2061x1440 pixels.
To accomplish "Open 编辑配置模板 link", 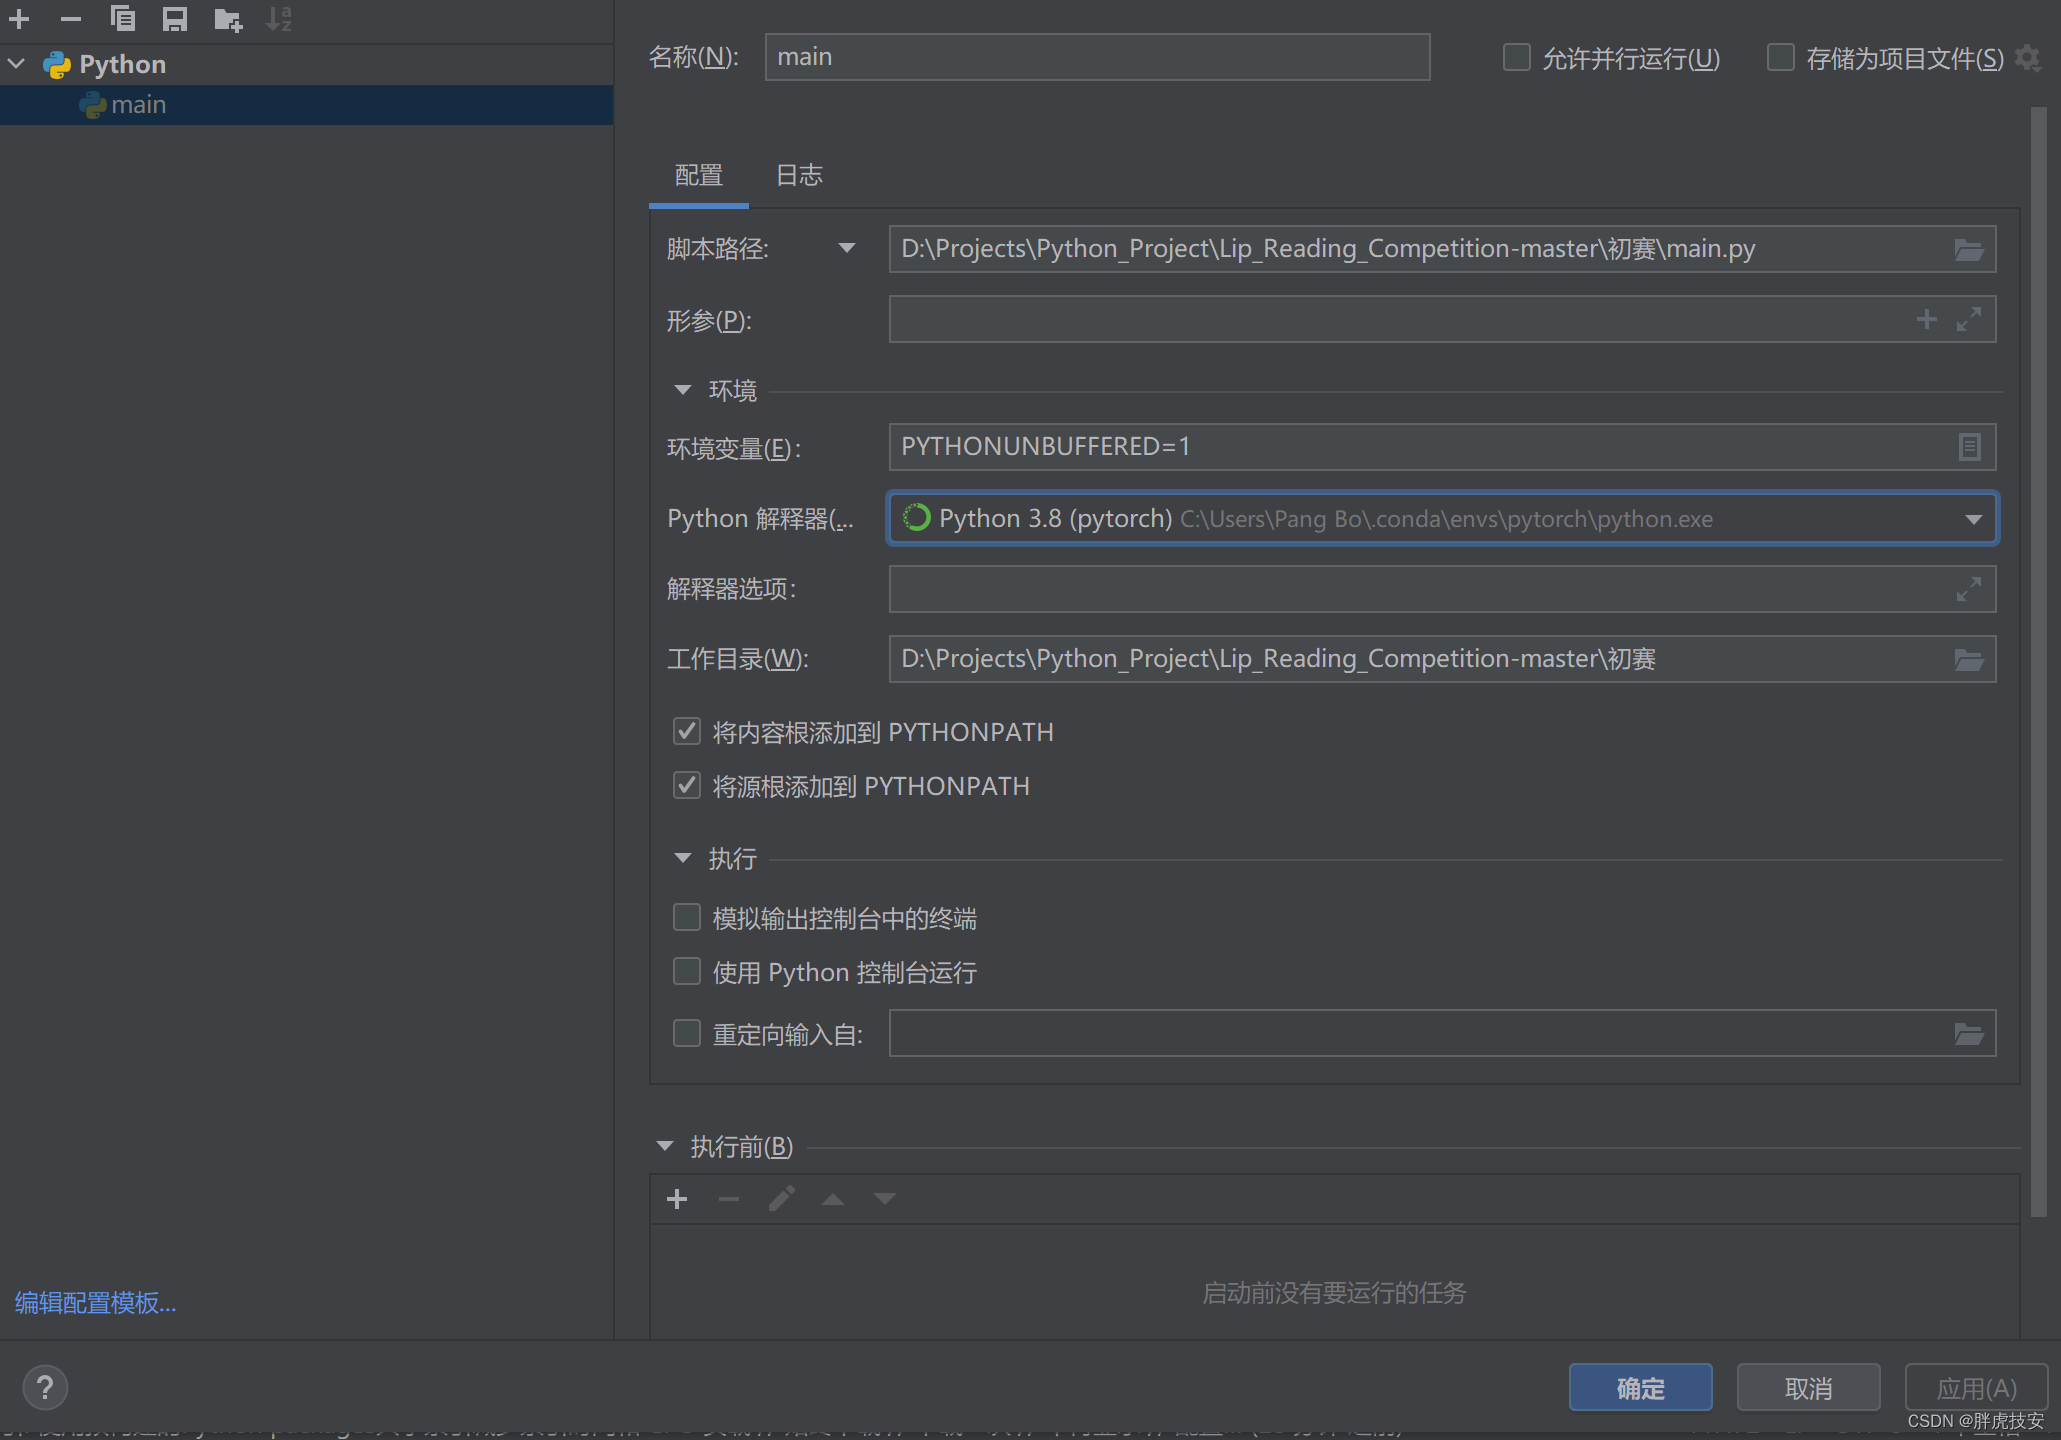I will pos(95,1303).
